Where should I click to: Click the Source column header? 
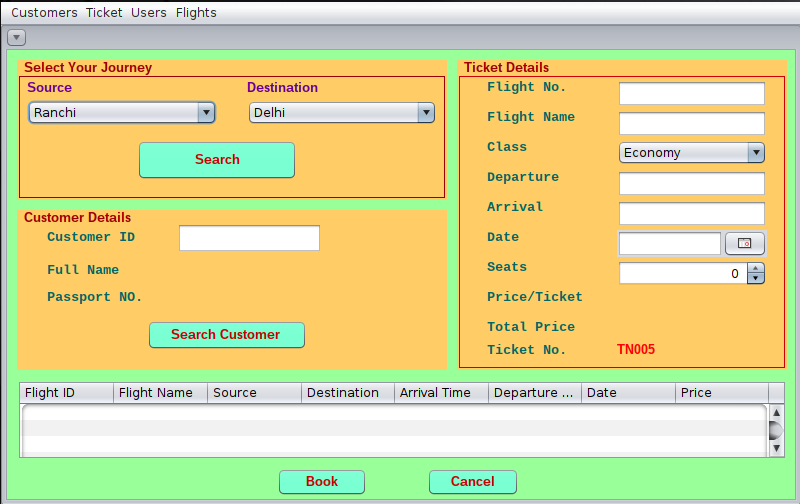tap(254, 393)
